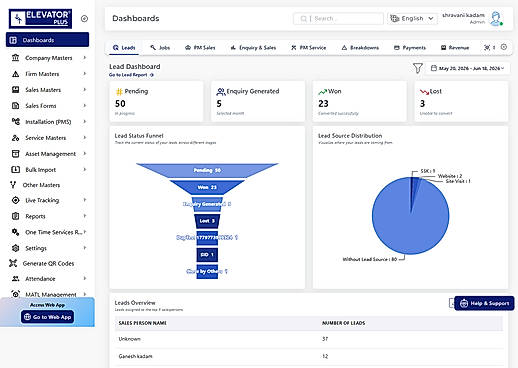Open the Generate QR Codes icon
The height and width of the screenshot is (368, 518).
point(13,263)
